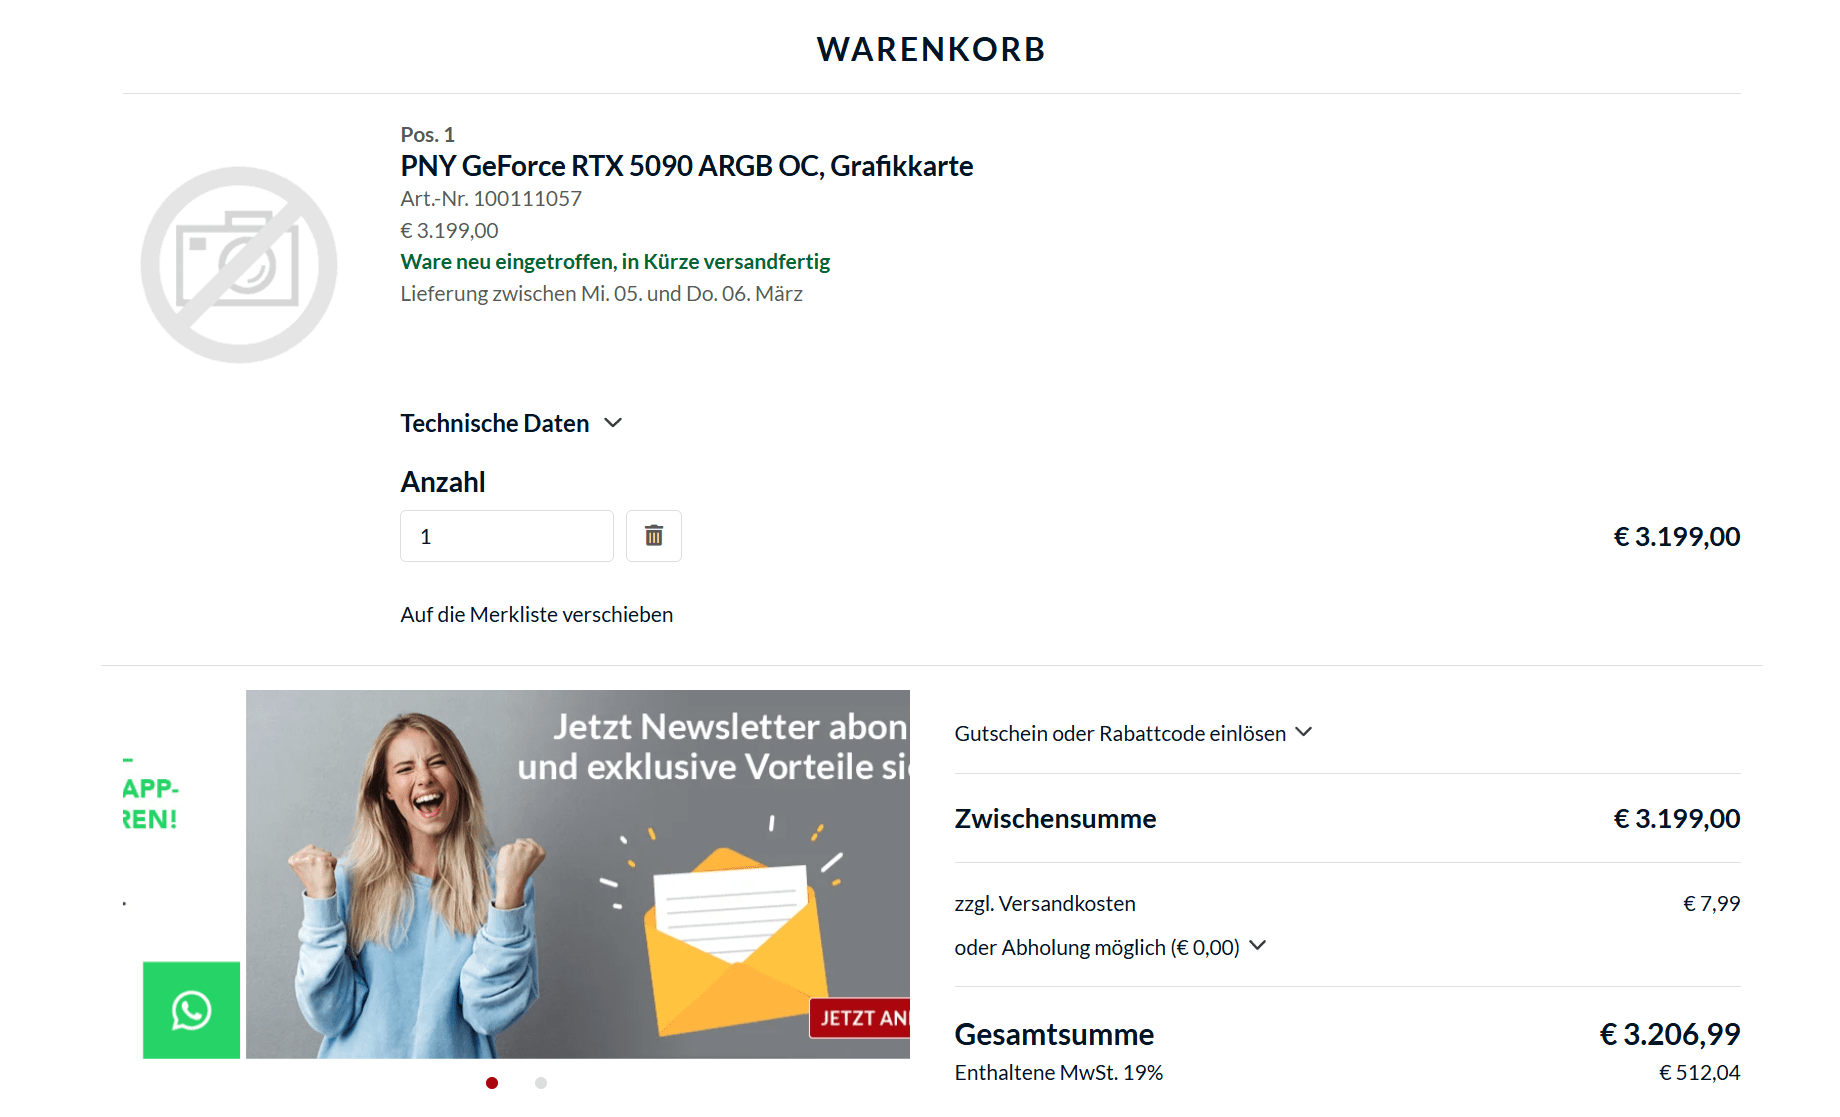Screen dimensions: 1840x1117
Task: Click the red JETZT ANMELDEN banner button
Action: pyautogui.click(x=860, y=1018)
